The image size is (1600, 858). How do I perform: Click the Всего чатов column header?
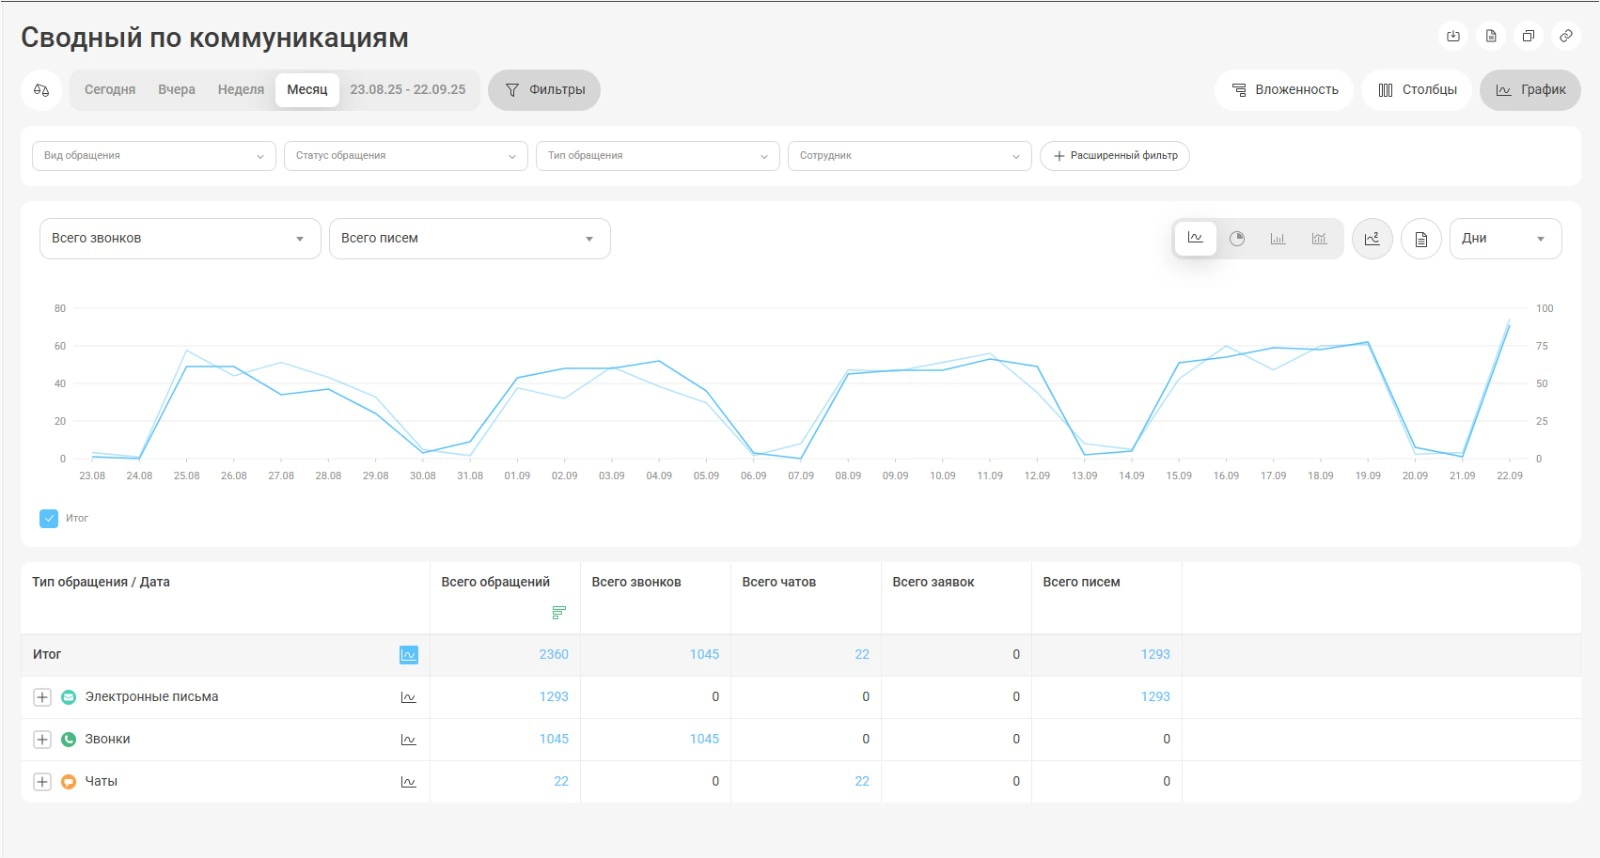(779, 582)
